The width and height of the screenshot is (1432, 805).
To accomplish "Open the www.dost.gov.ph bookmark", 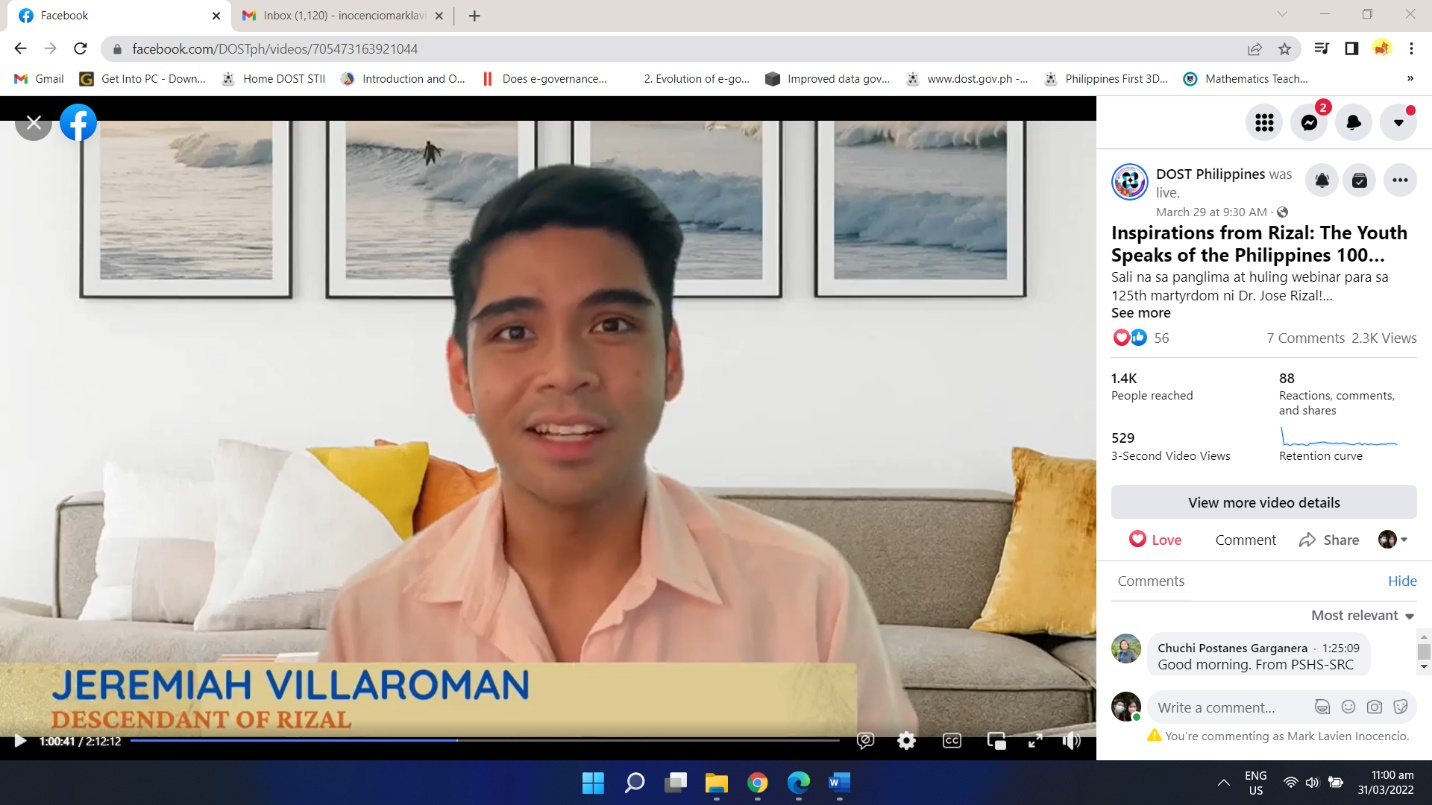I will (967, 79).
